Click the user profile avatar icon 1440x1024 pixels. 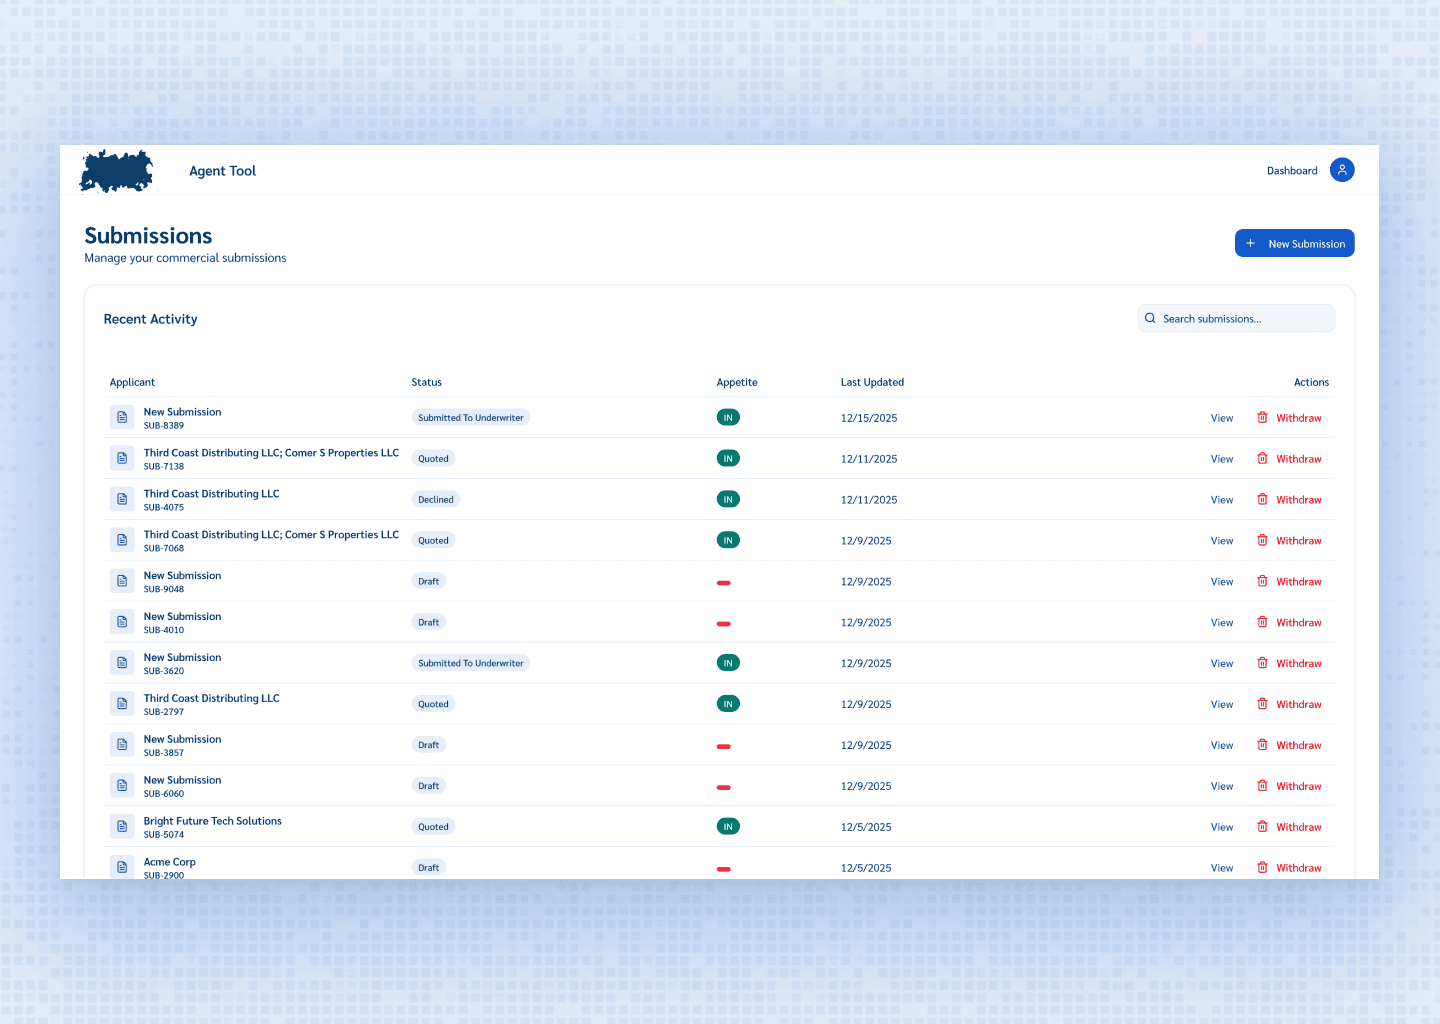click(x=1342, y=170)
